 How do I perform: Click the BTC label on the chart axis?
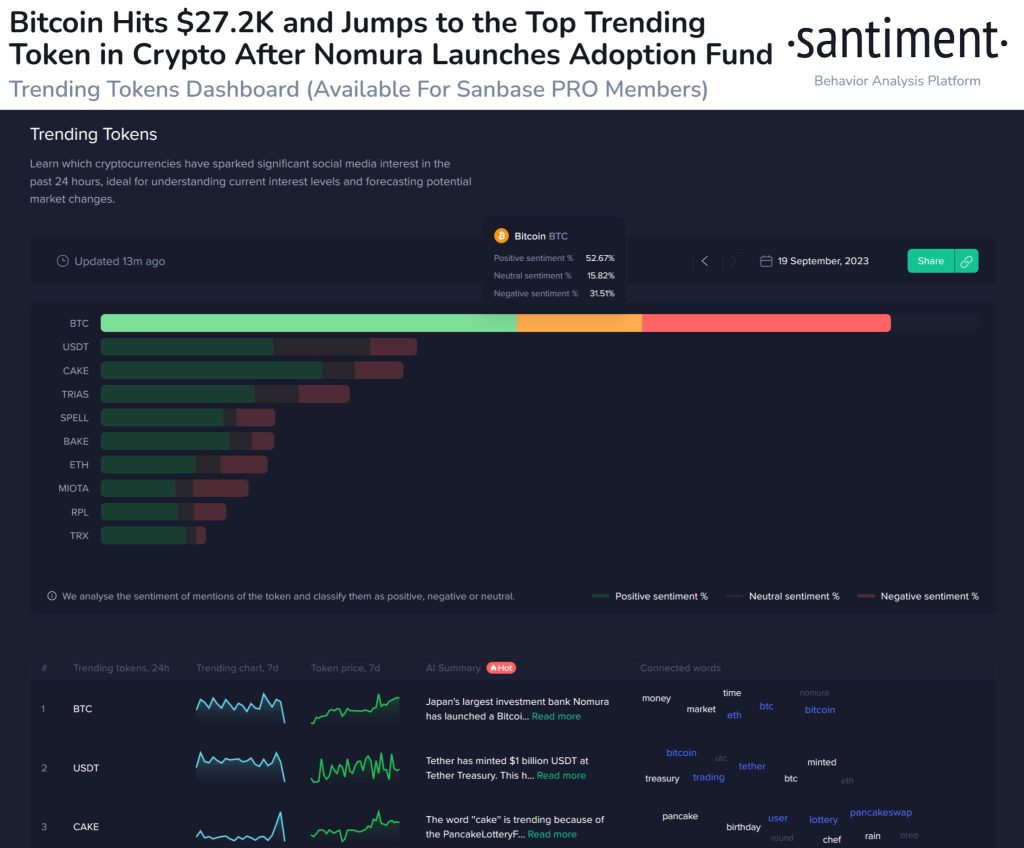(x=79, y=323)
